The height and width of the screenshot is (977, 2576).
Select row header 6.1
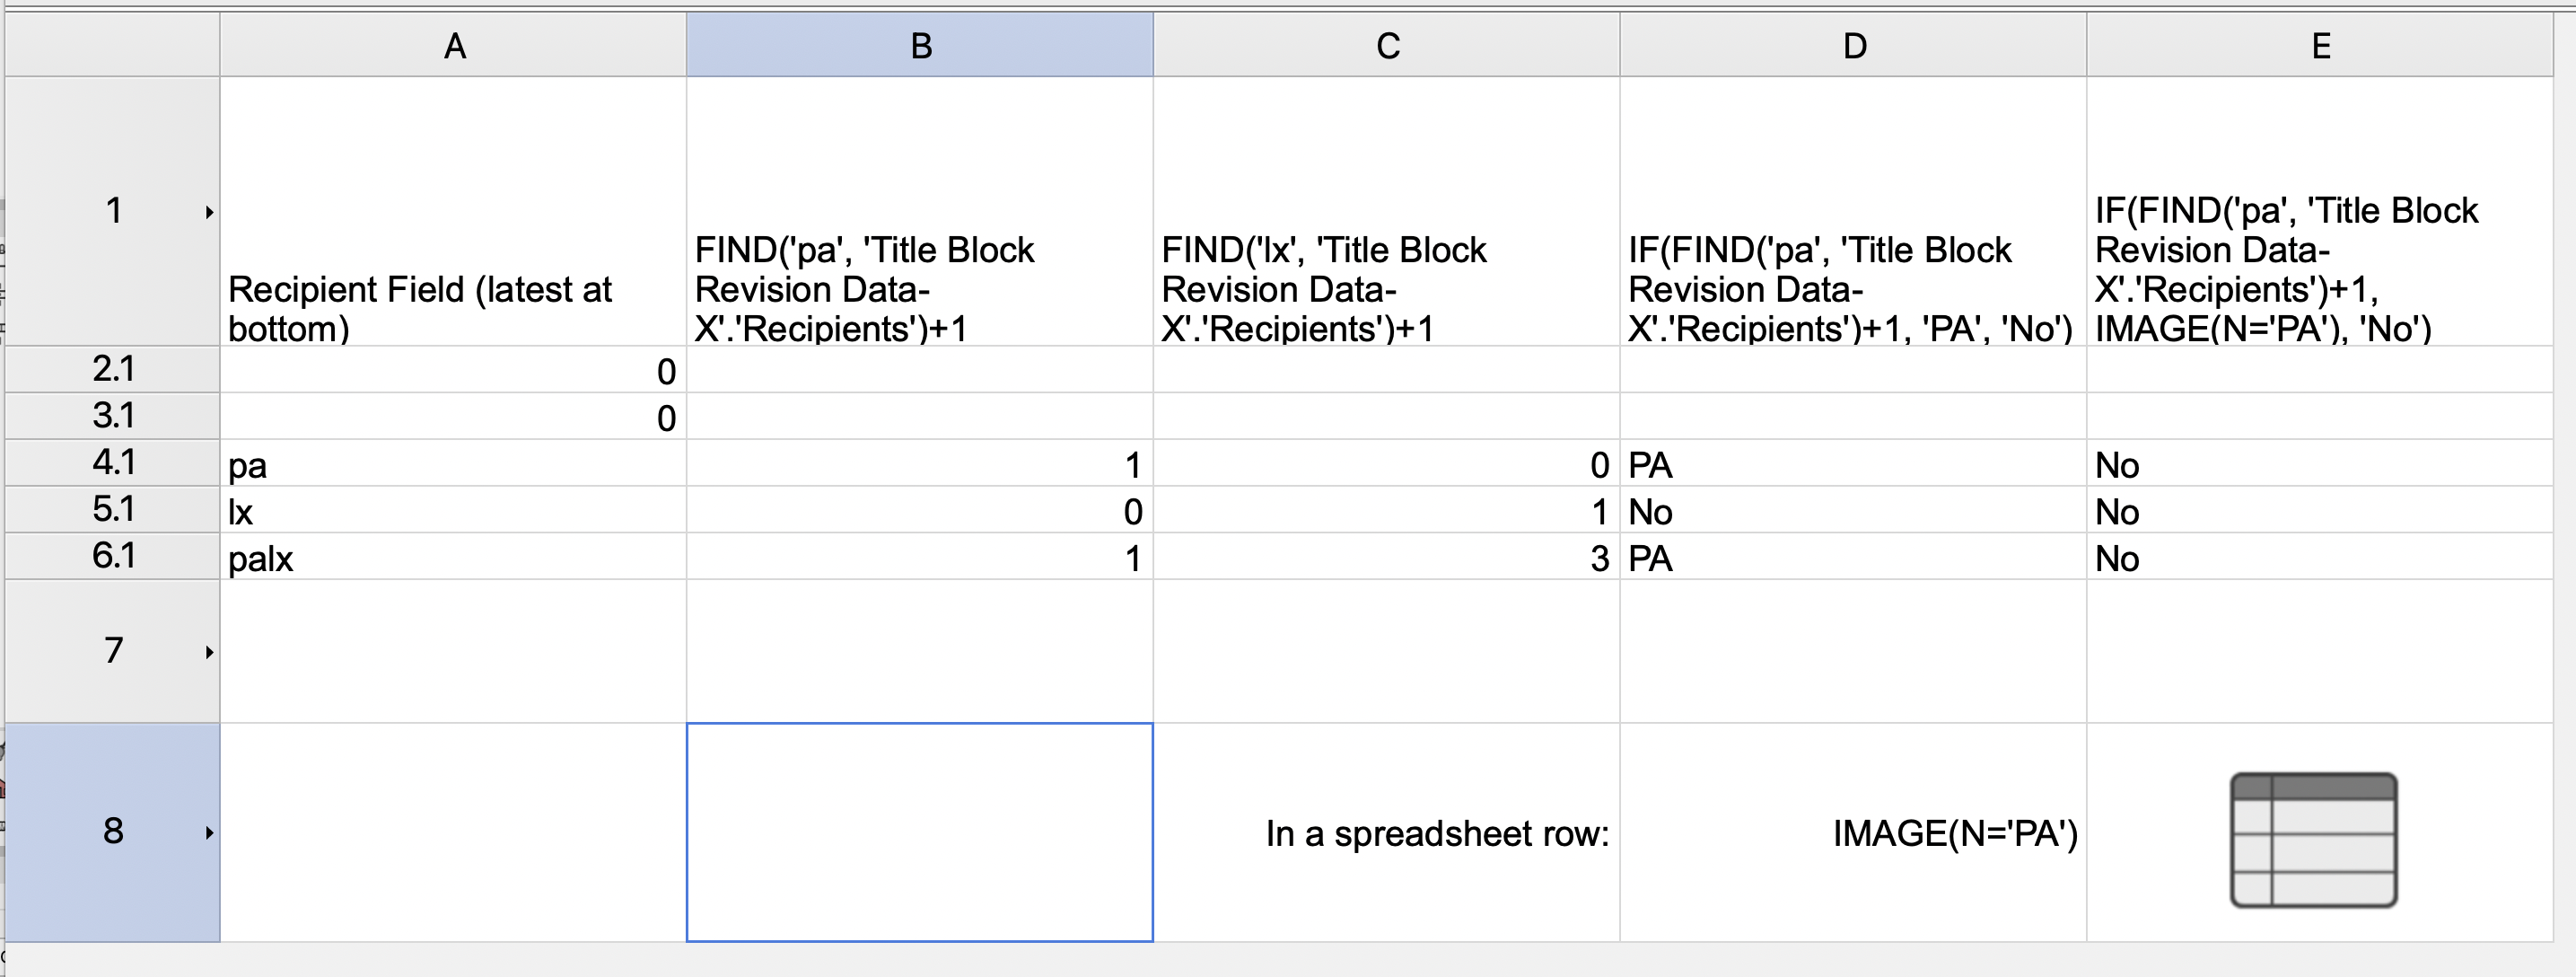[112, 556]
